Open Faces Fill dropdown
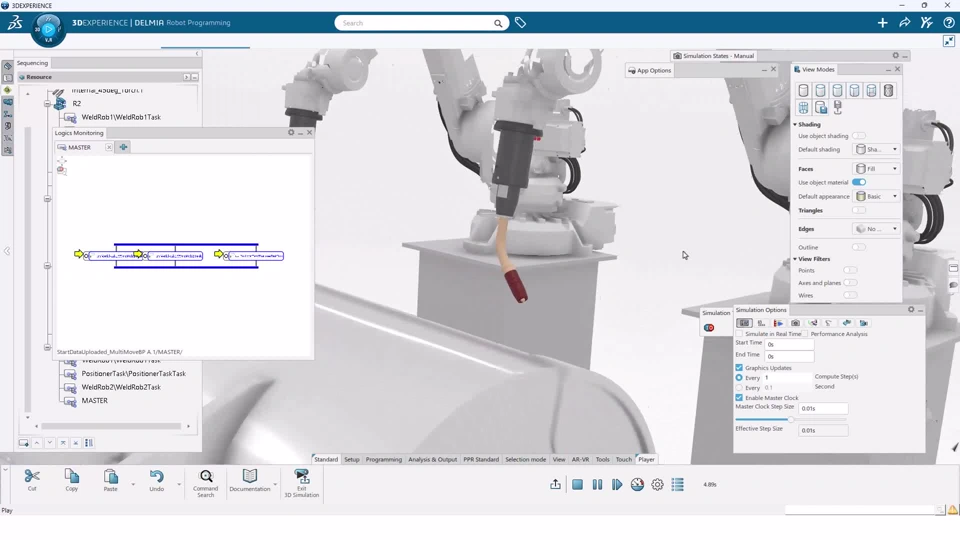The height and width of the screenshot is (540, 960). [876, 168]
